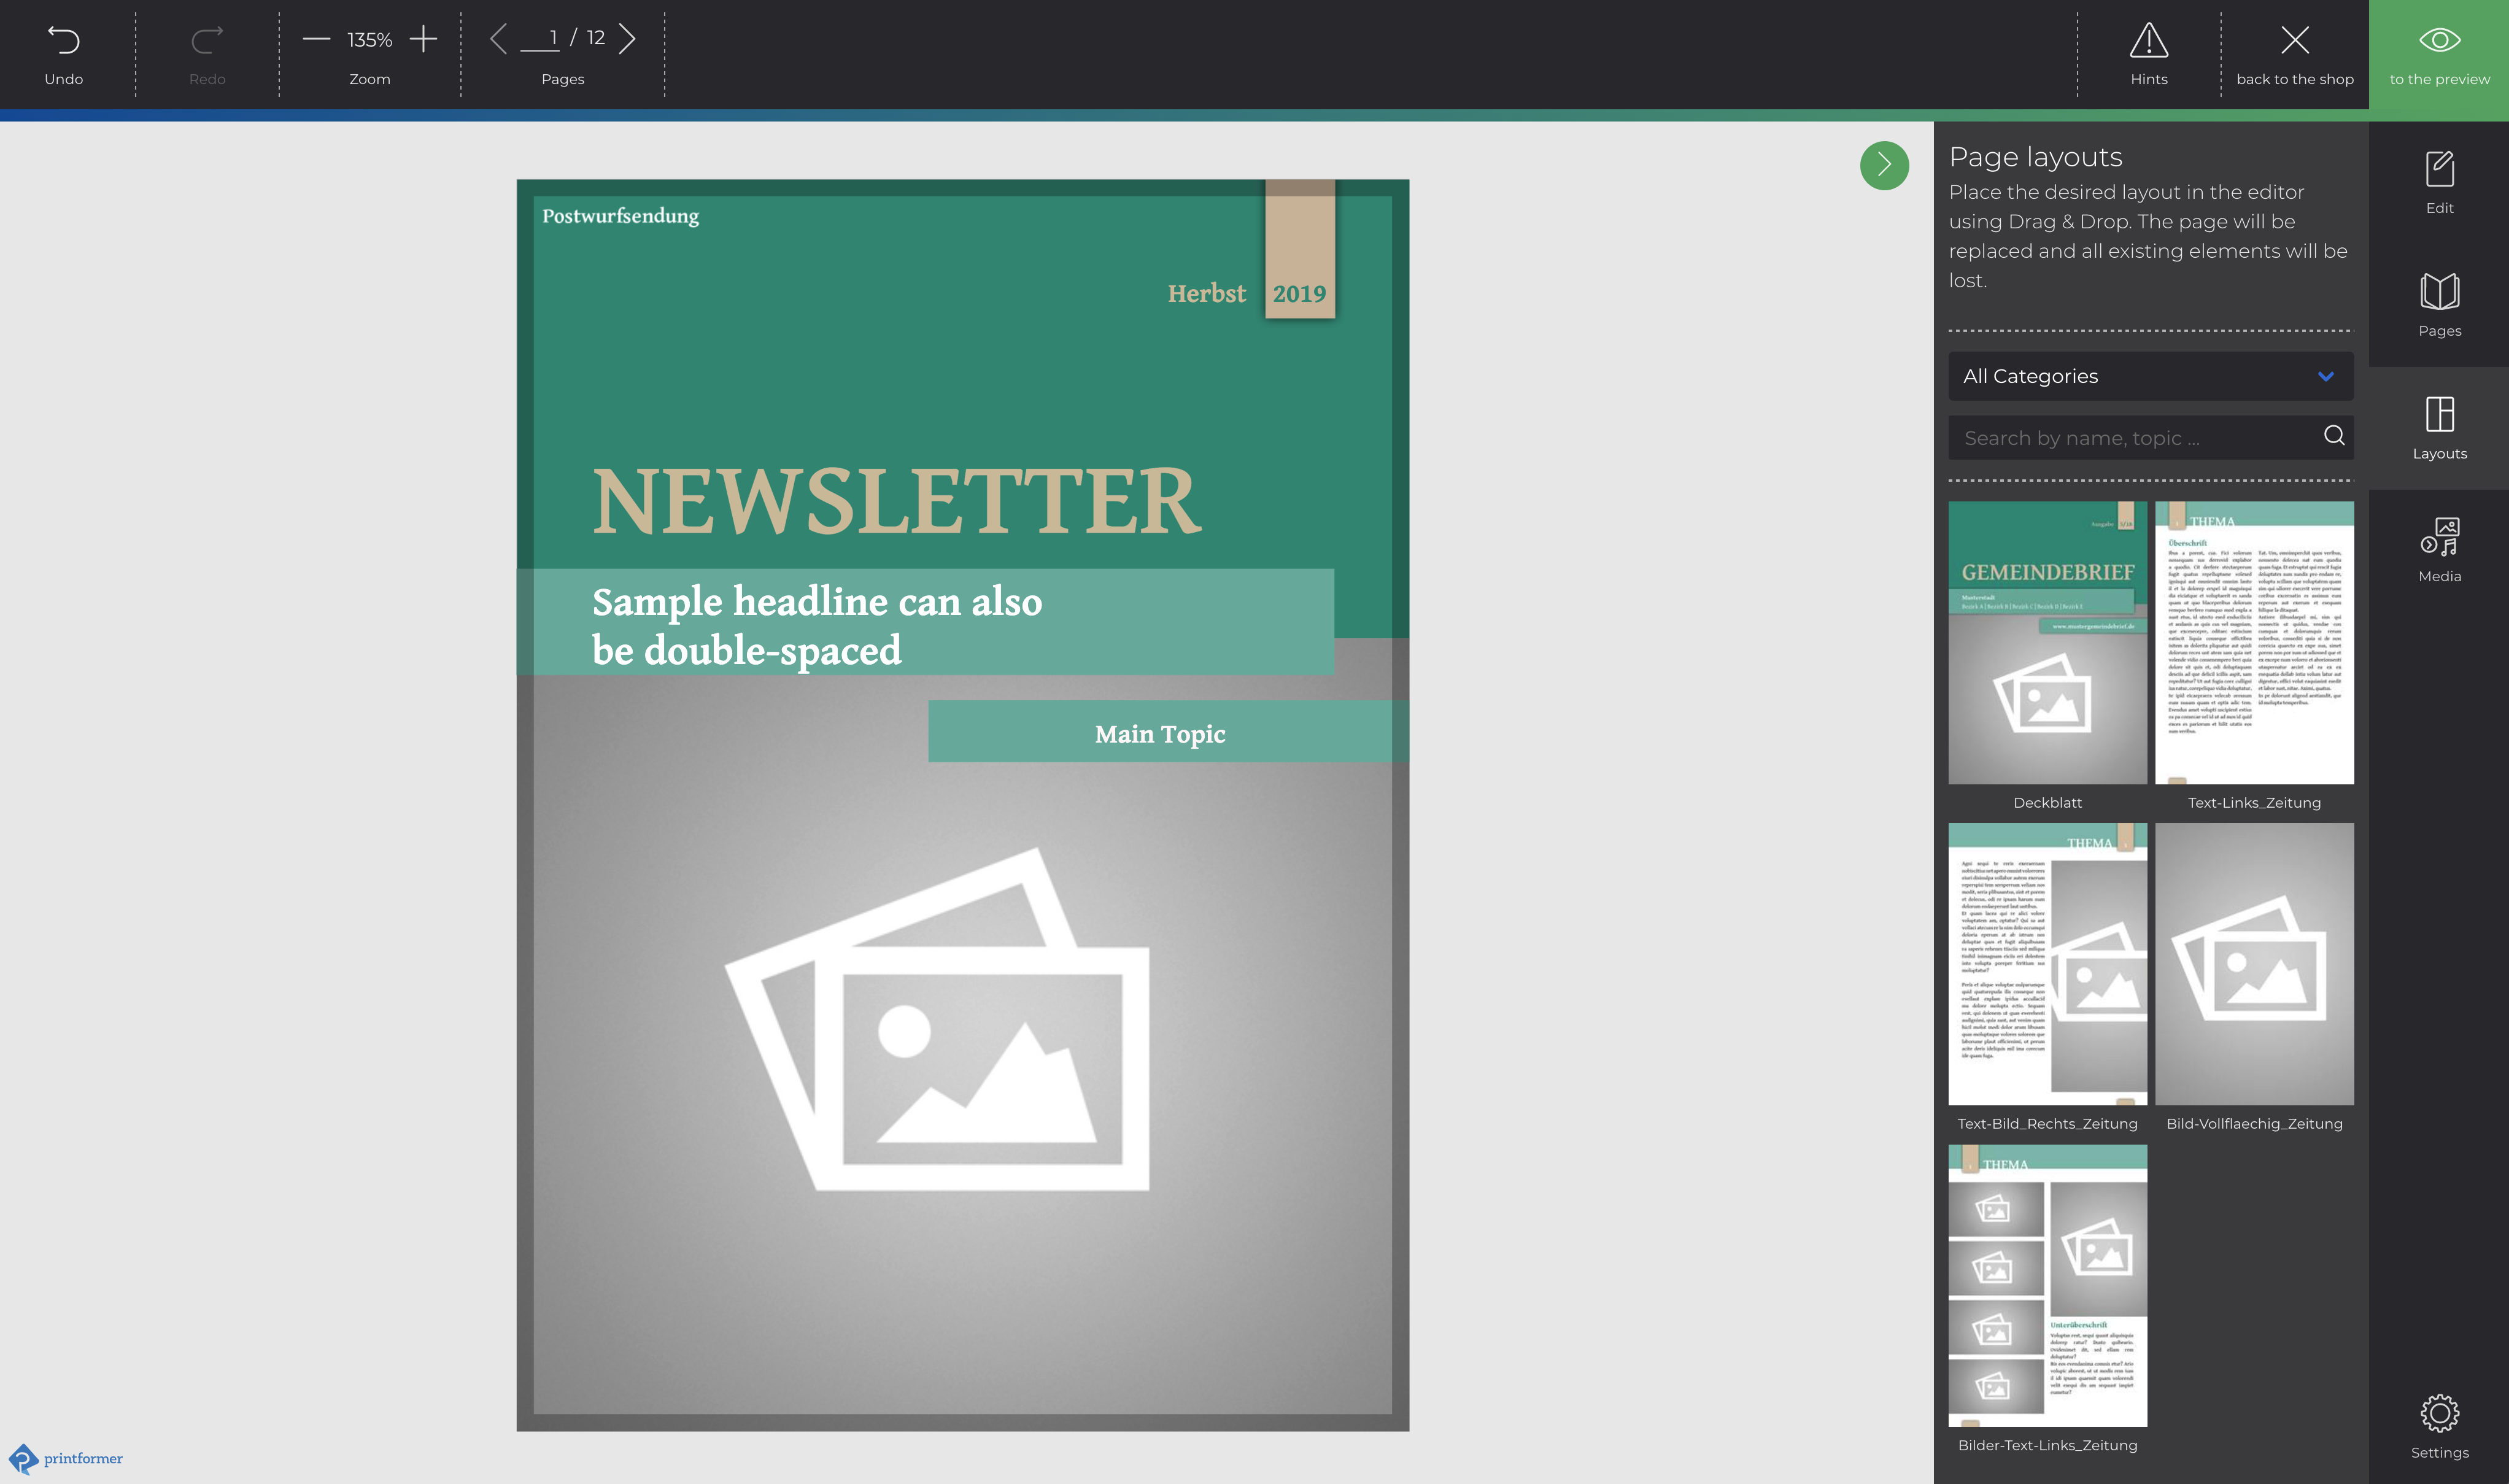Select the Deckblatt layout thumbnail
The width and height of the screenshot is (2509, 1484).
pyautogui.click(x=2047, y=643)
